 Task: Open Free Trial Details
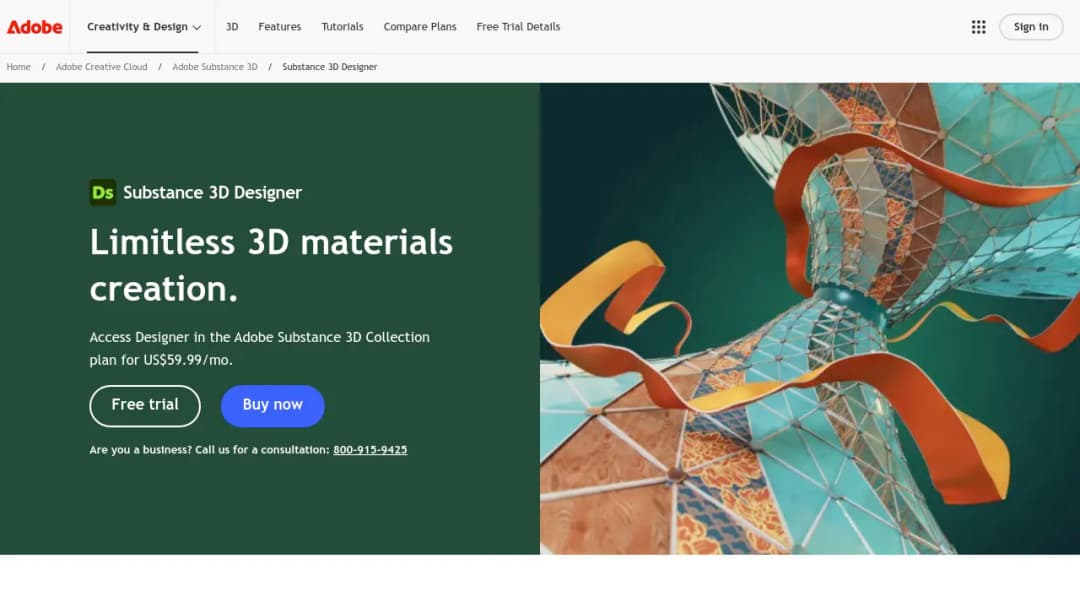click(518, 27)
